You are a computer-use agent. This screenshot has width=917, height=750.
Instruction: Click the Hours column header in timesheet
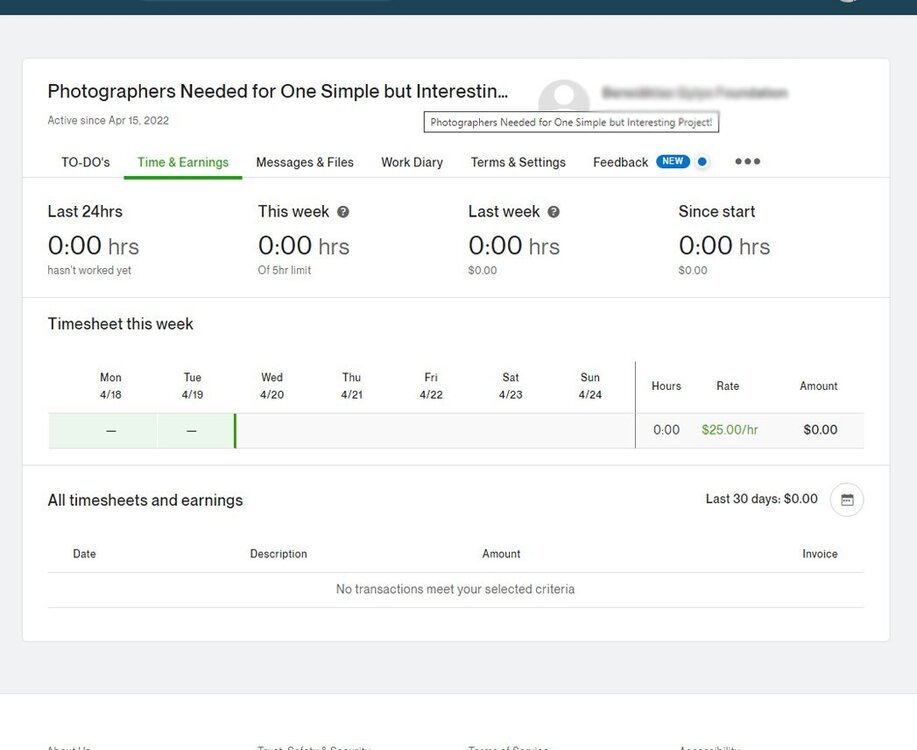[x=666, y=386]
